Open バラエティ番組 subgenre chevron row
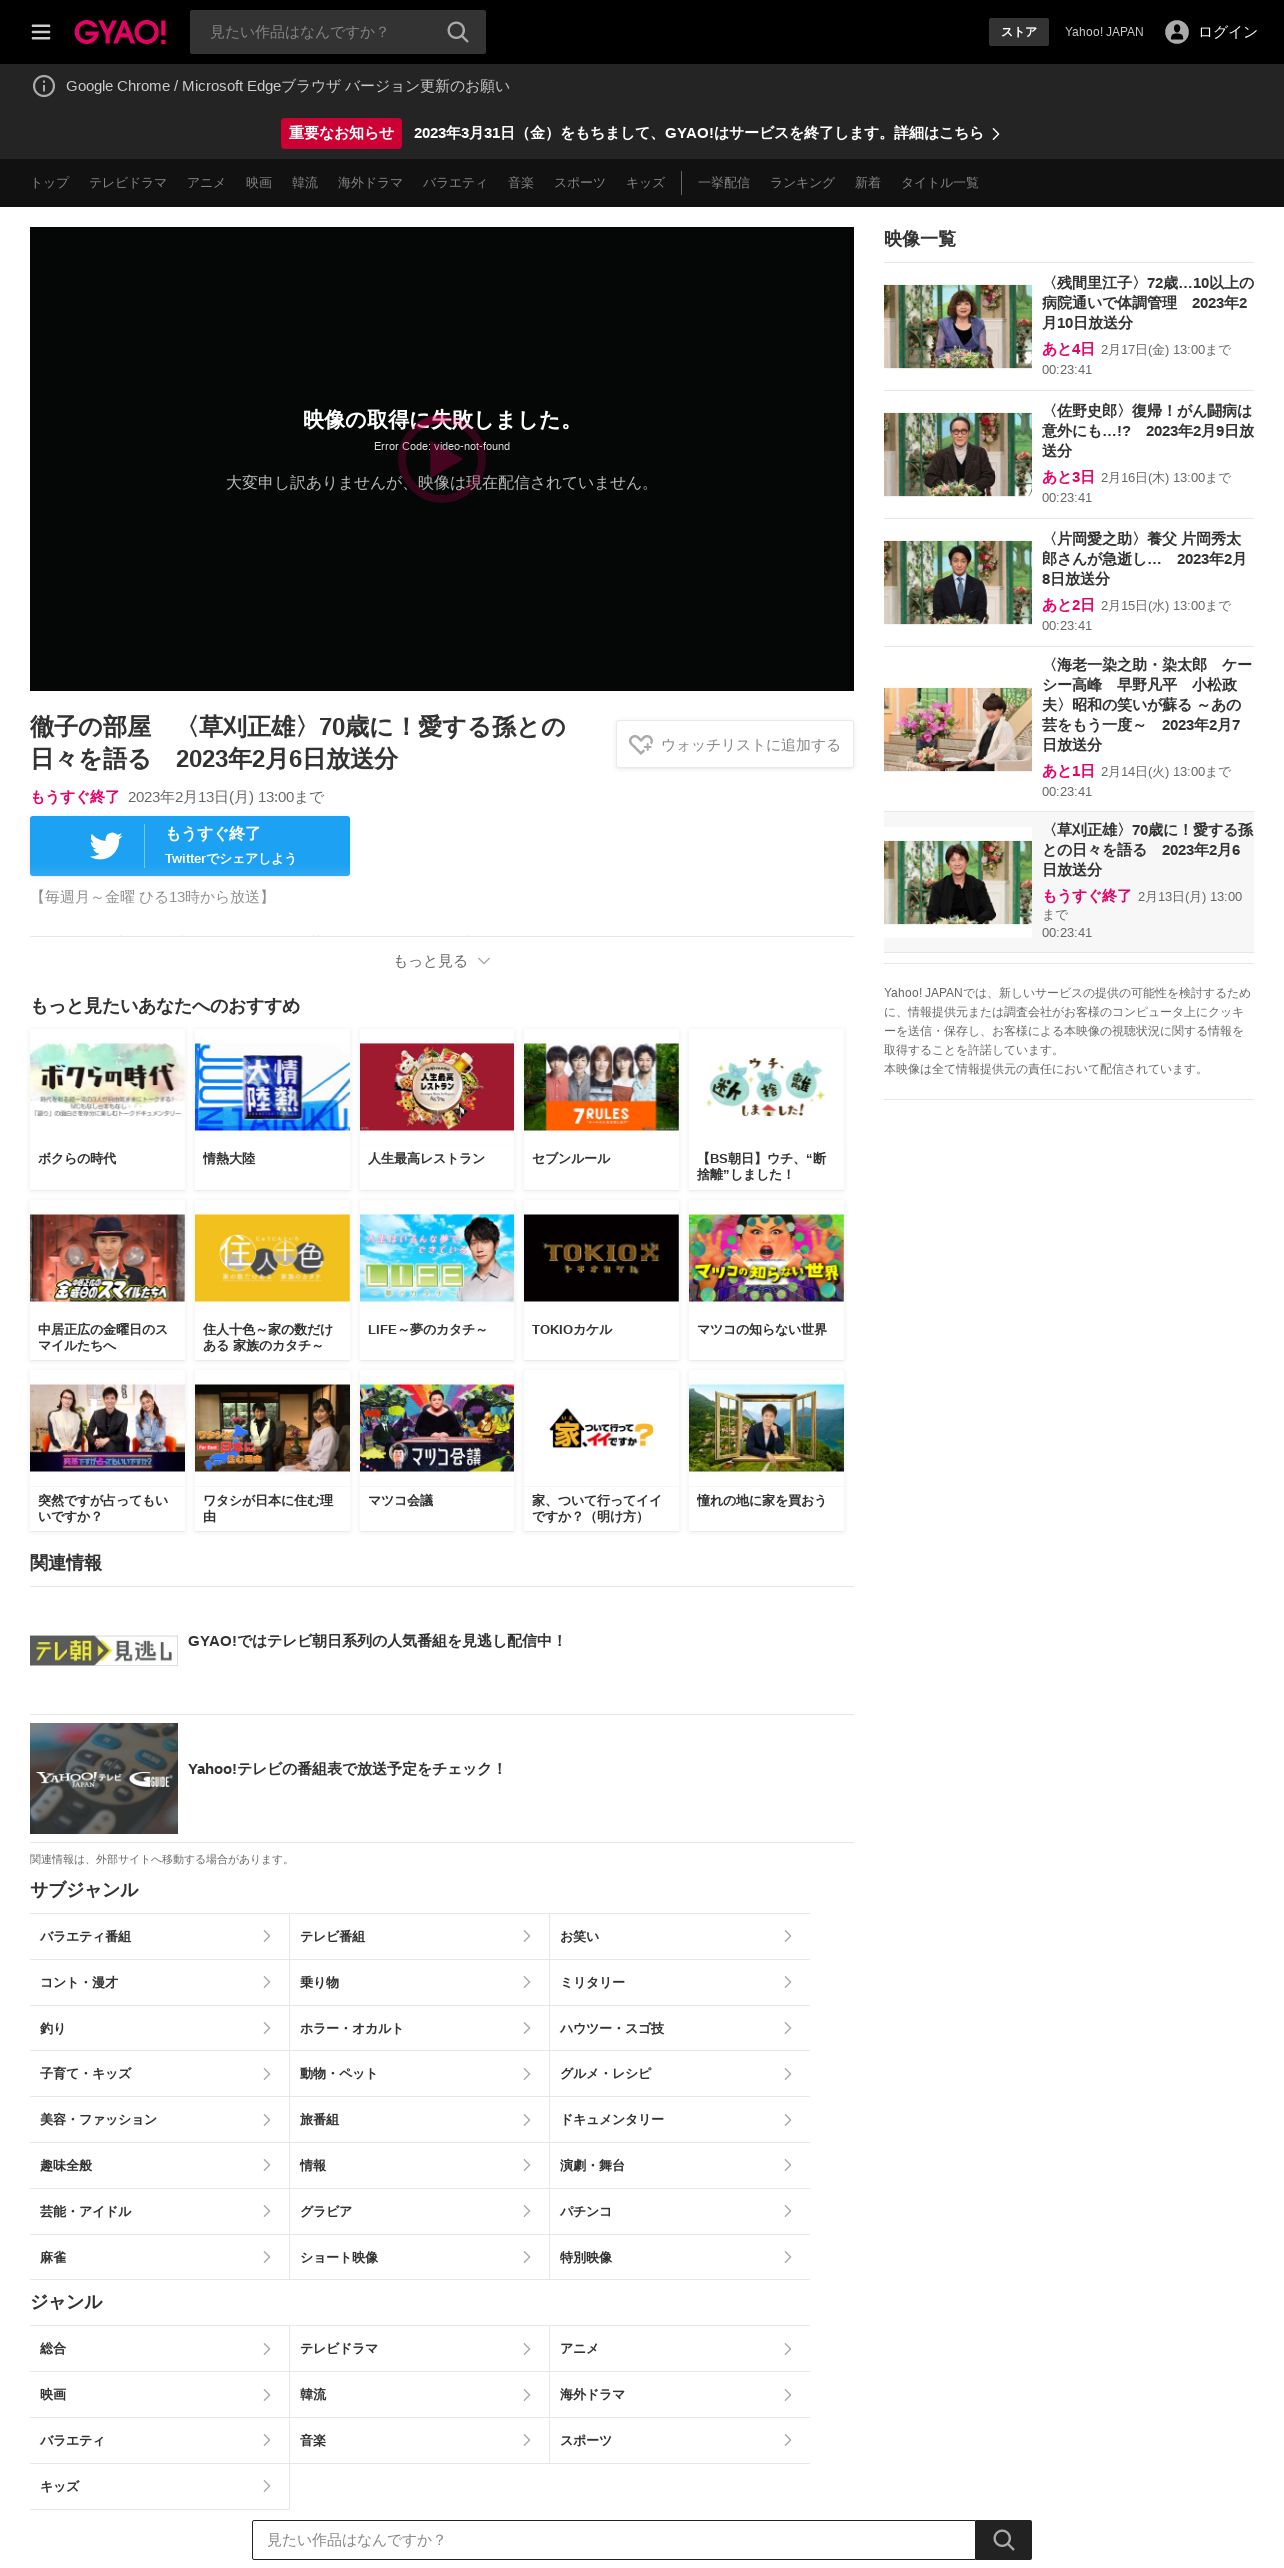Image resolution: width=1284 pixels, height=2568 pixels. [160, 1936]
